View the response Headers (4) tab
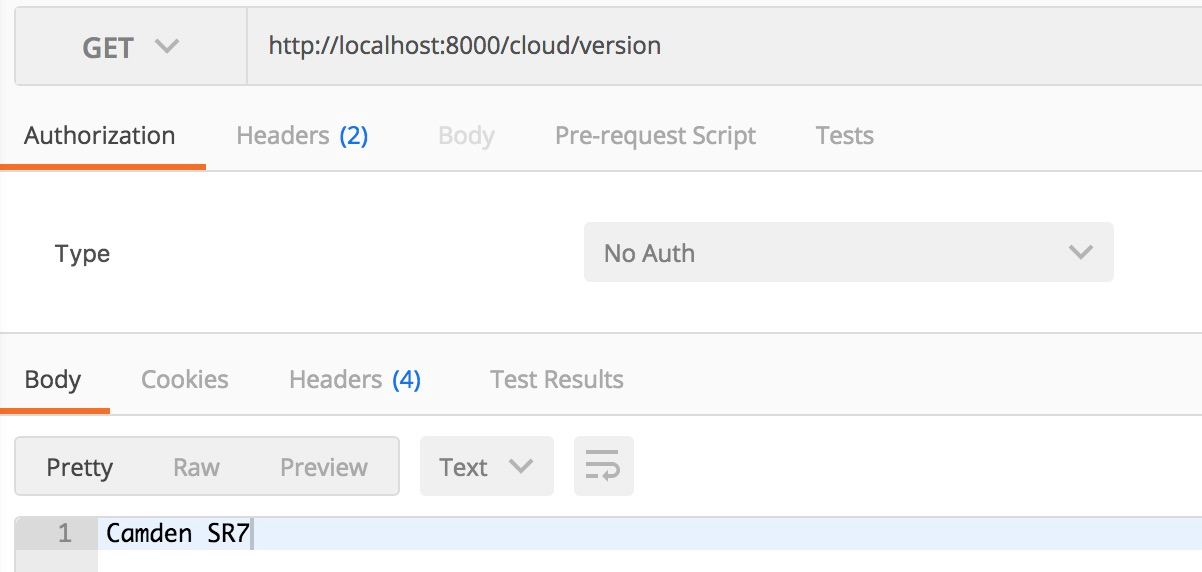The width and height of the screenshot is (1202, 572). 355,380
